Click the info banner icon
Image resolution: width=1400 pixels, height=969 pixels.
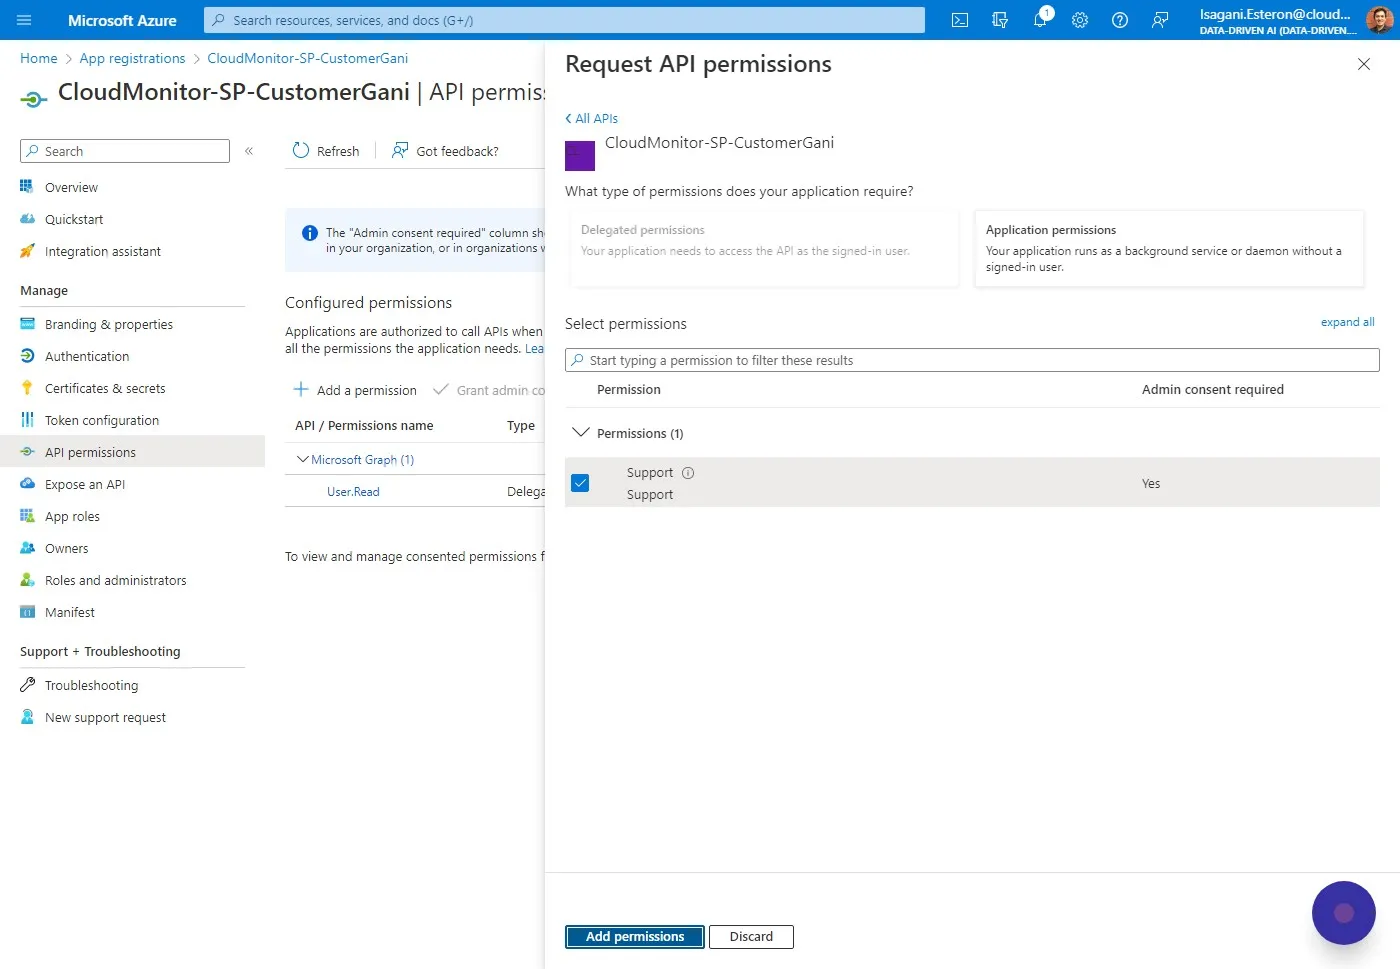click(310, 233)
